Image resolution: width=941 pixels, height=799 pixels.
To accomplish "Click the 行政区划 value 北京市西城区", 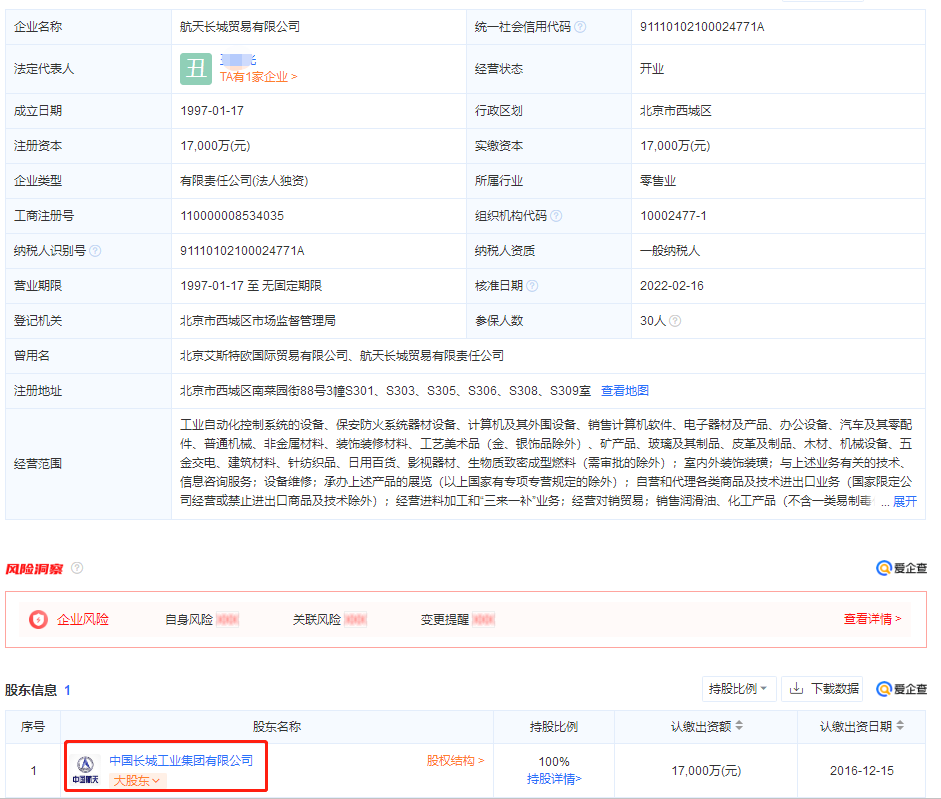I will pos(676,111).
